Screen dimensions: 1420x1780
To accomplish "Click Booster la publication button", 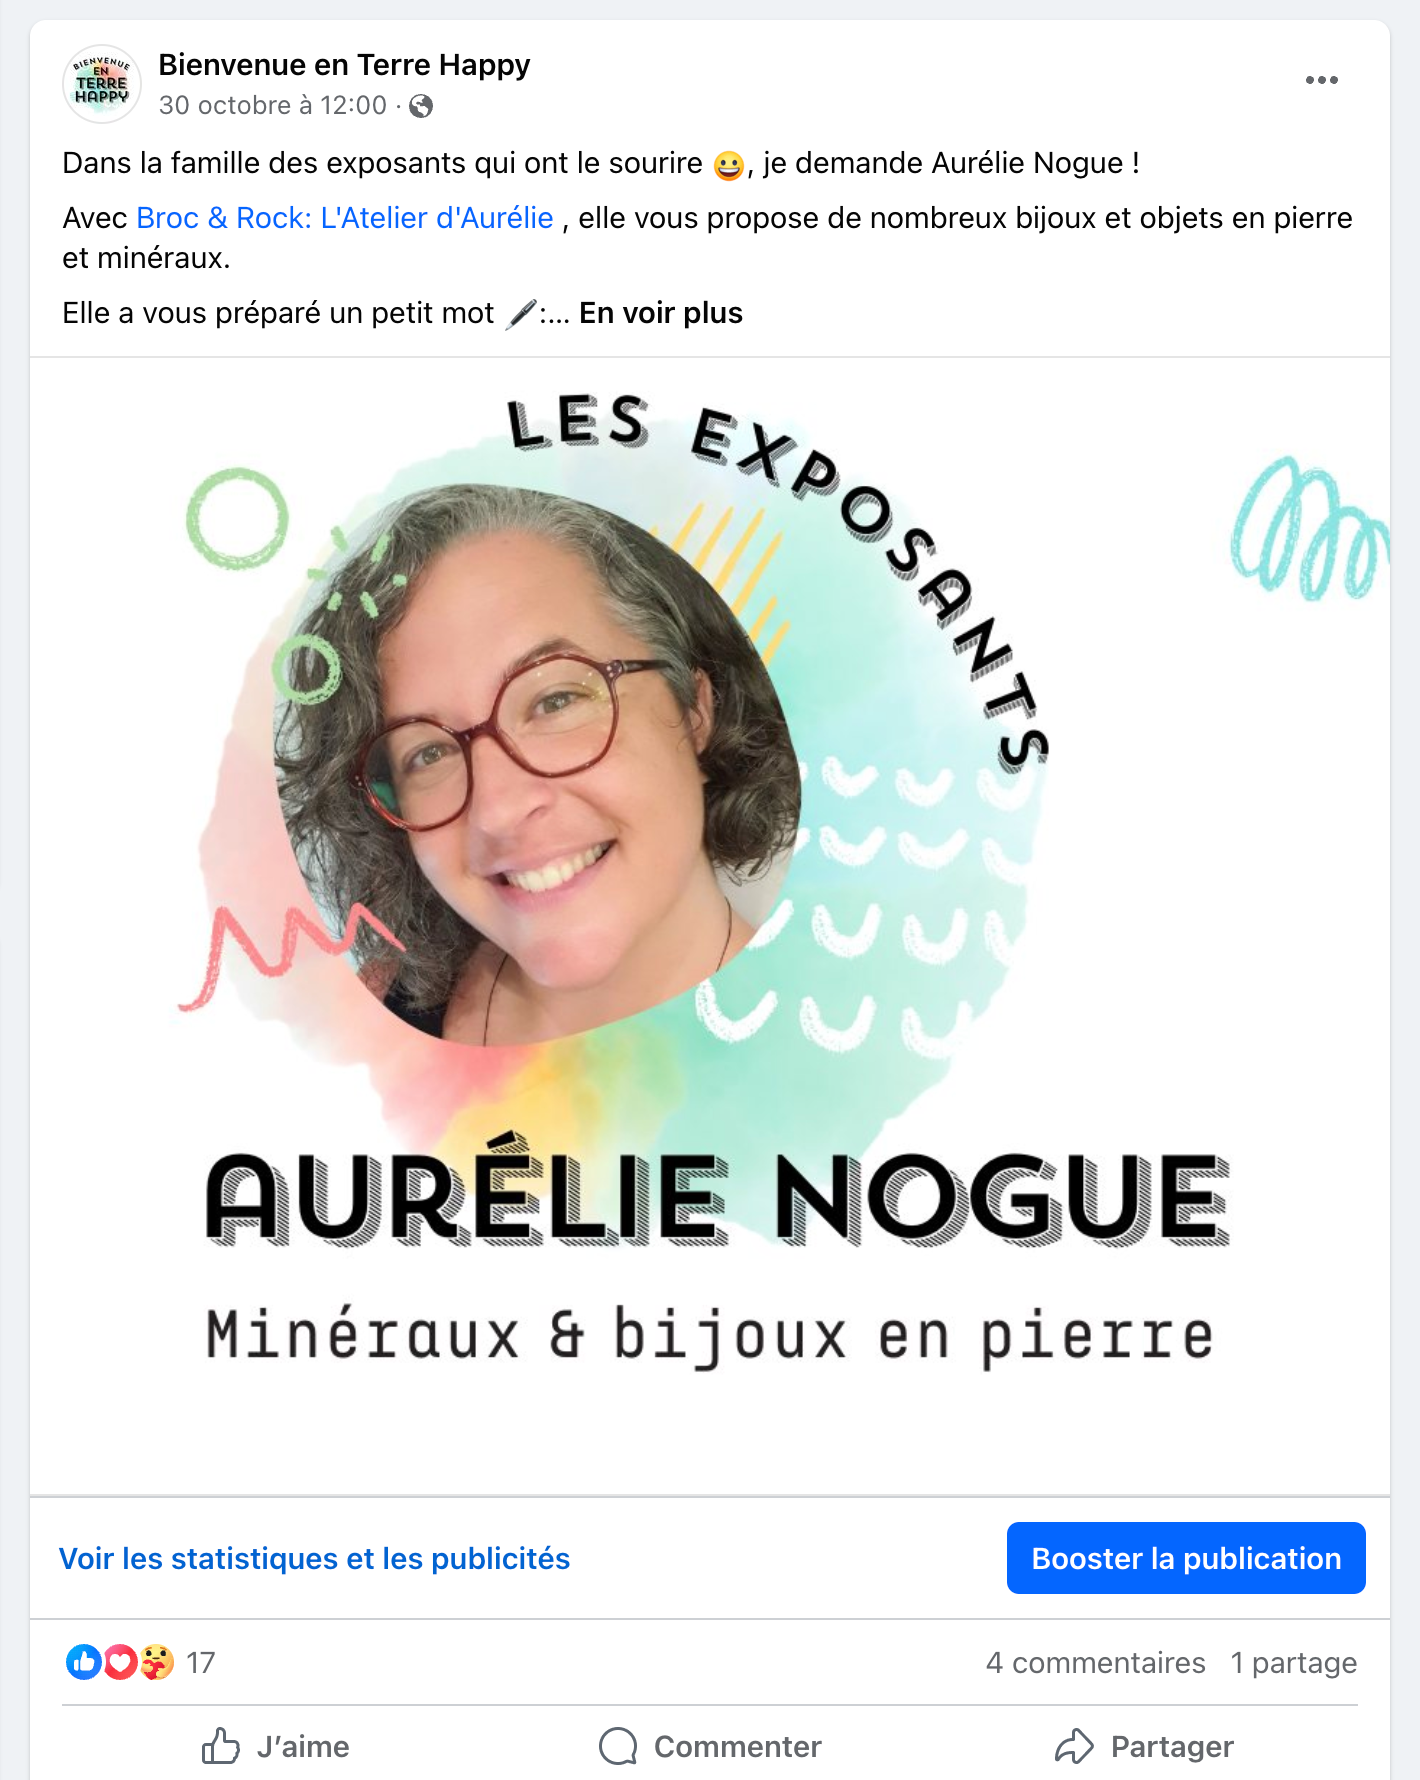I will tap(1186, 1558).
